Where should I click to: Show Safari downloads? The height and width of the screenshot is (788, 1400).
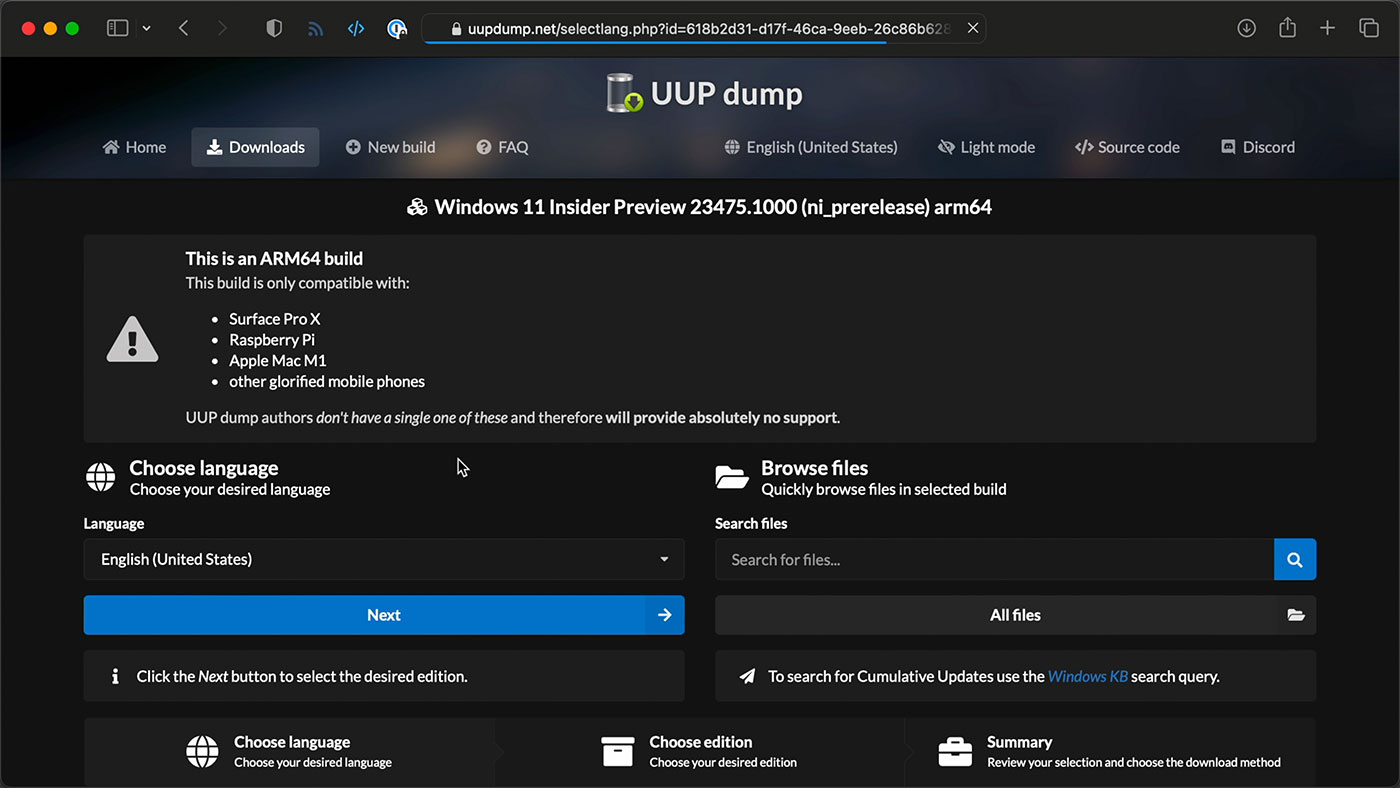(1246, 28)
